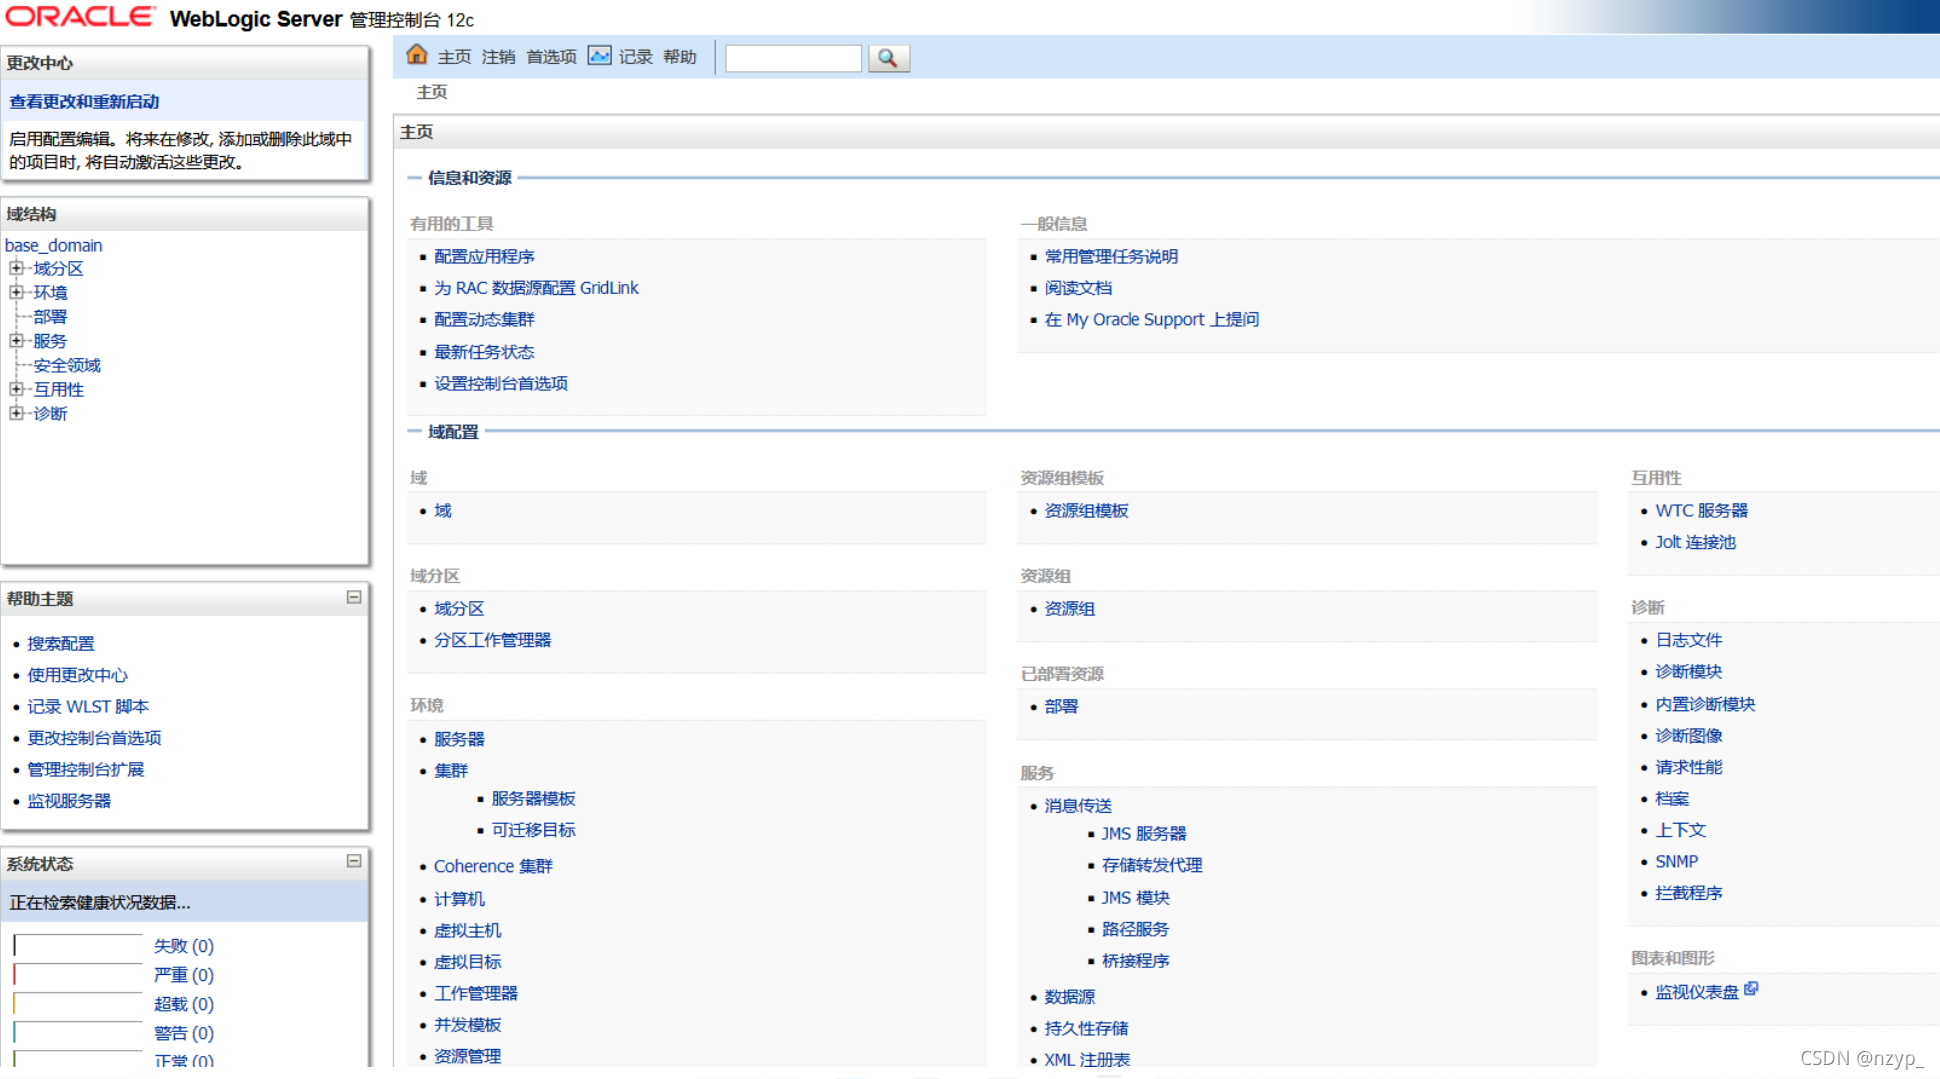Screen dimensions: 1940x1079
Task: Click 存储转发代理 link
Action: [1152, 865]
